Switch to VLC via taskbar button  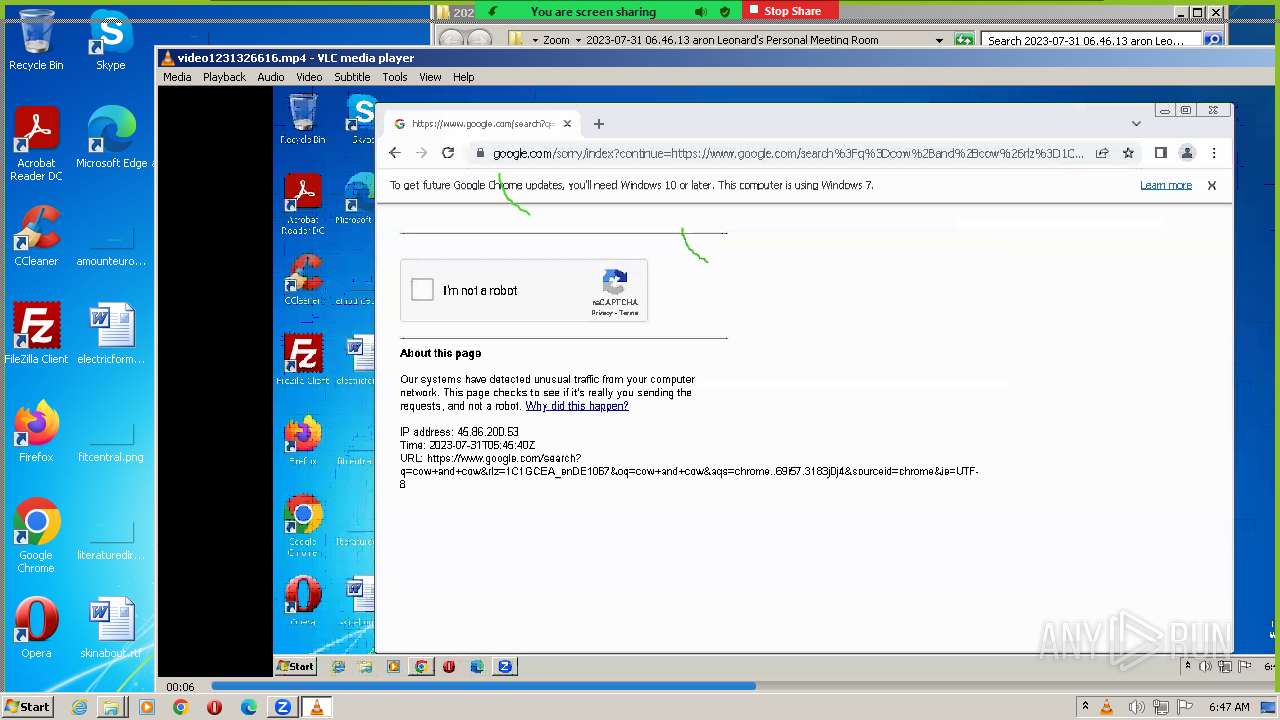(x=317, y=707)
